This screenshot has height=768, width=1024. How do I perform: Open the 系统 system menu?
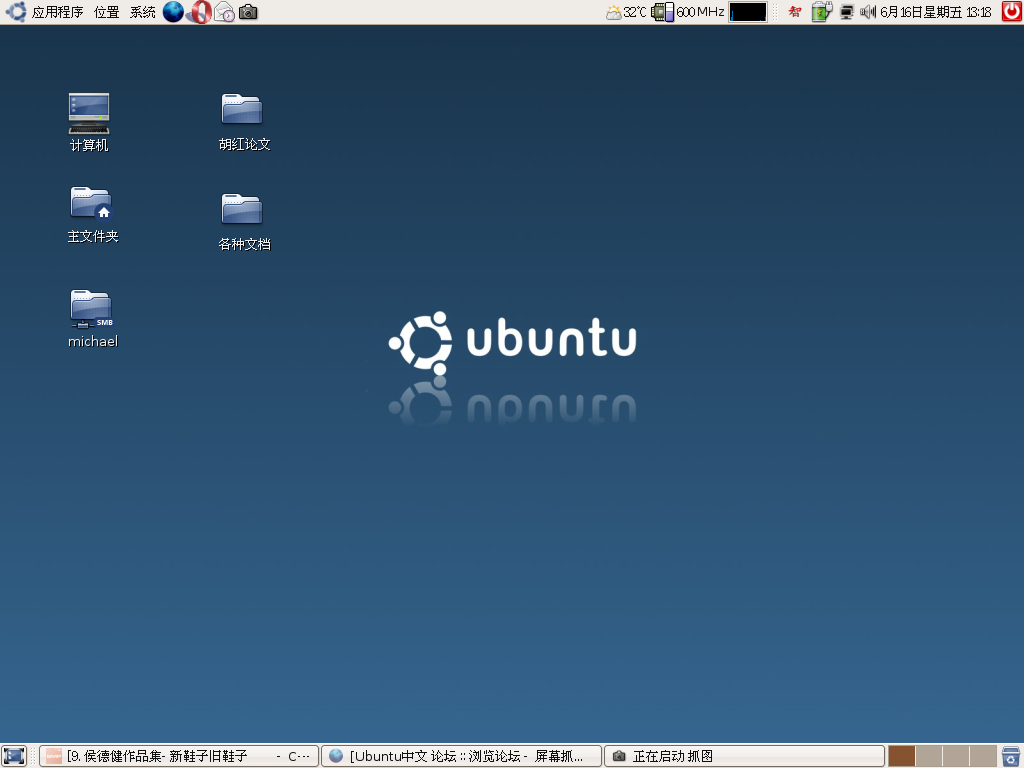tap(142, 12)
